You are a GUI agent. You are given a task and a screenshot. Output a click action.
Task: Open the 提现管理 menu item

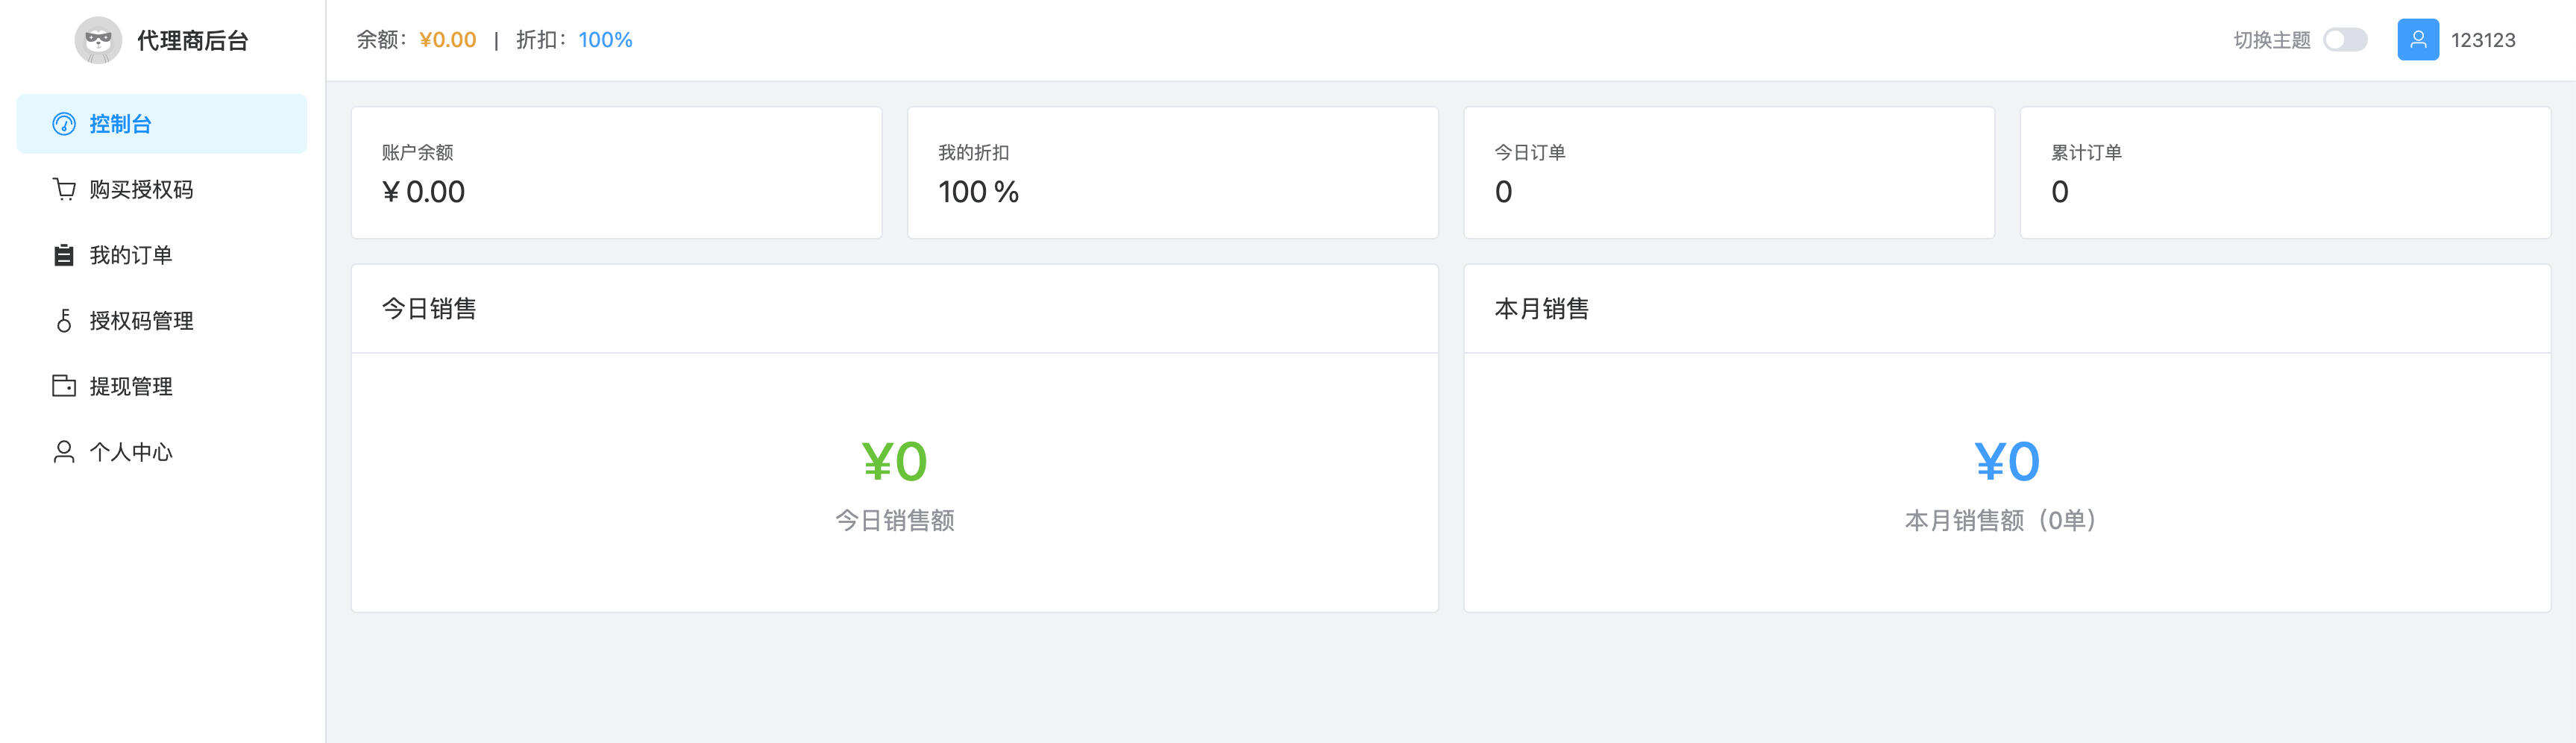pyautogui.click(x=130, y=386)
